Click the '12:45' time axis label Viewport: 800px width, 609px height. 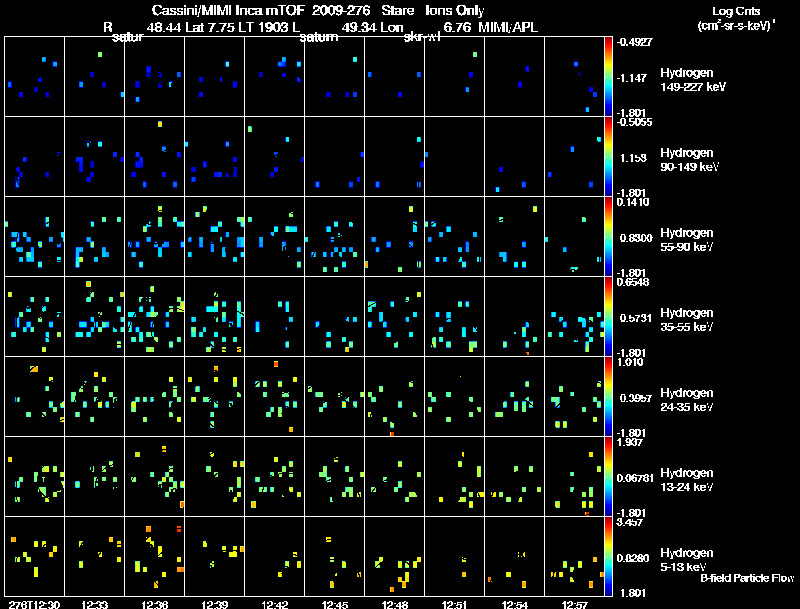point(335,604)
